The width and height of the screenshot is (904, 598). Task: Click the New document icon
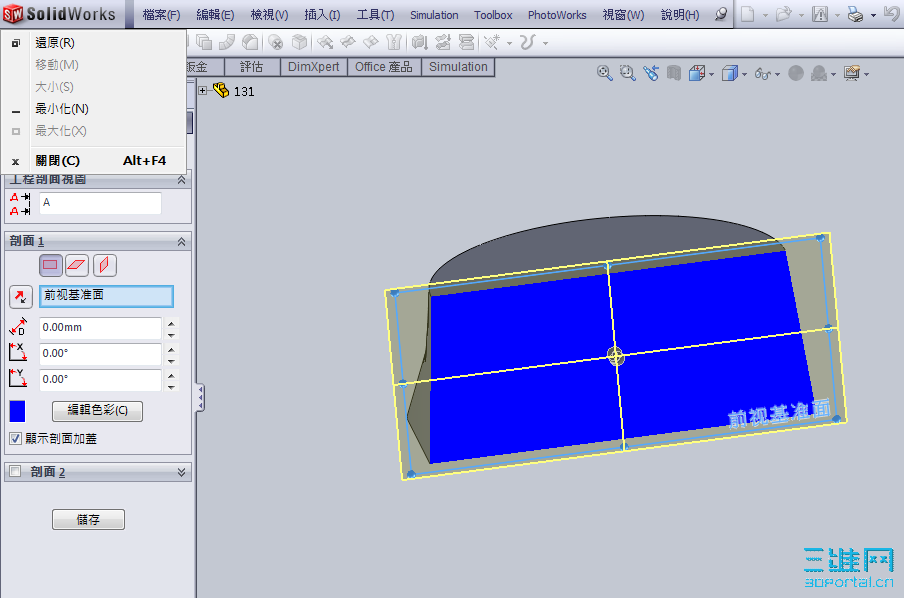click(x=748, y=14)
